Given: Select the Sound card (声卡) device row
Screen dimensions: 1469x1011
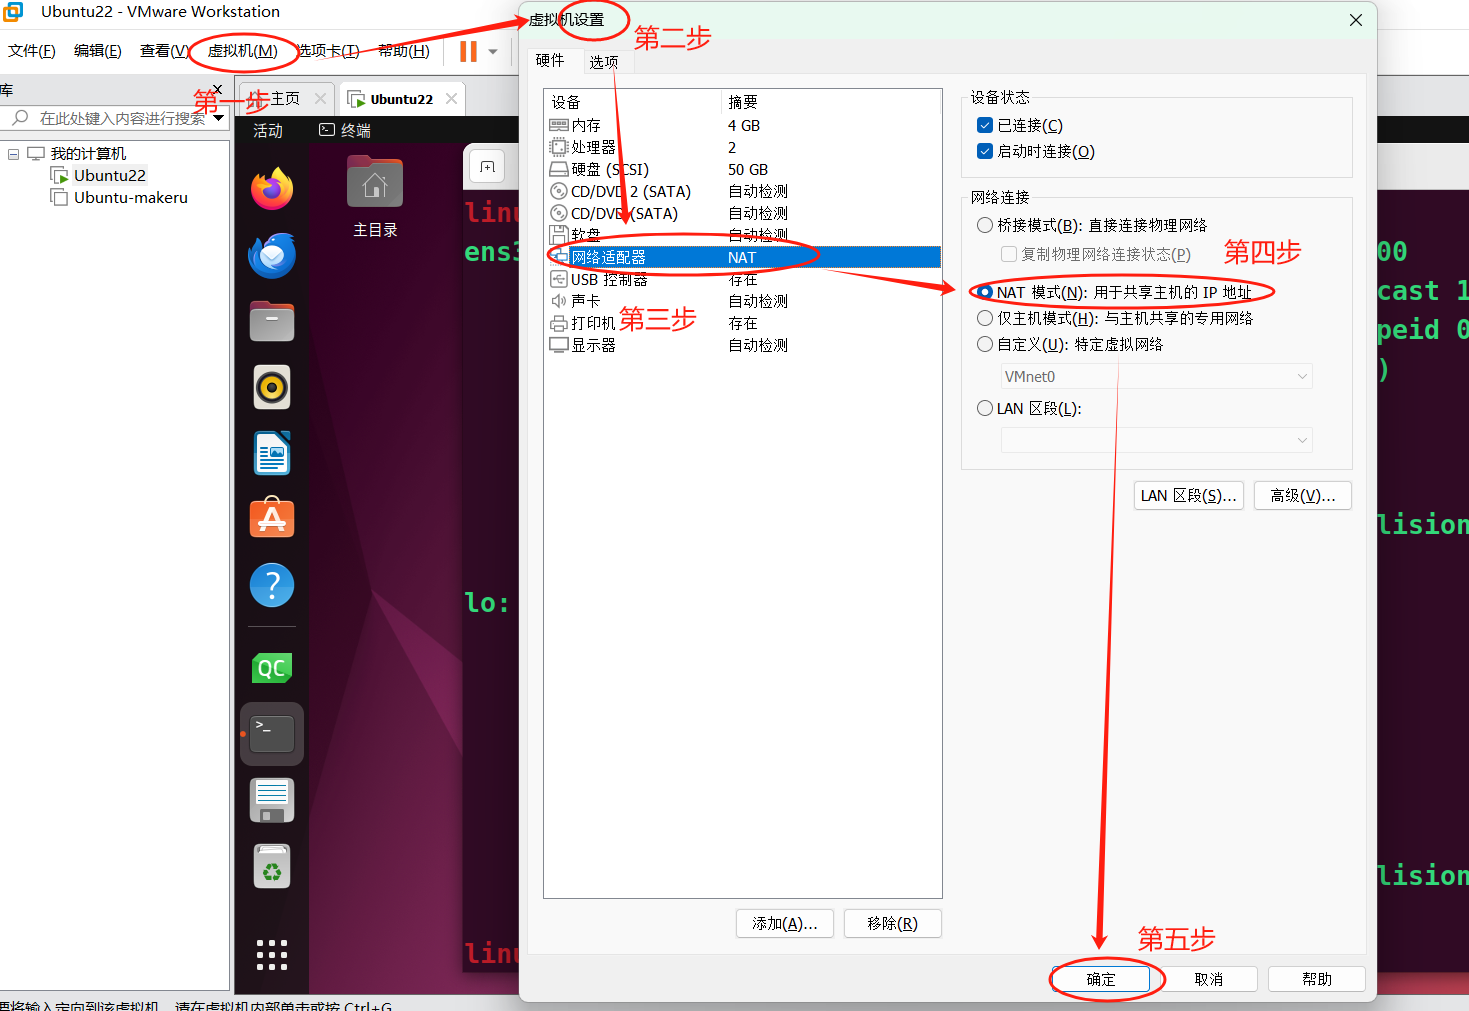Looking at the screenshot, I should (742, 301).
